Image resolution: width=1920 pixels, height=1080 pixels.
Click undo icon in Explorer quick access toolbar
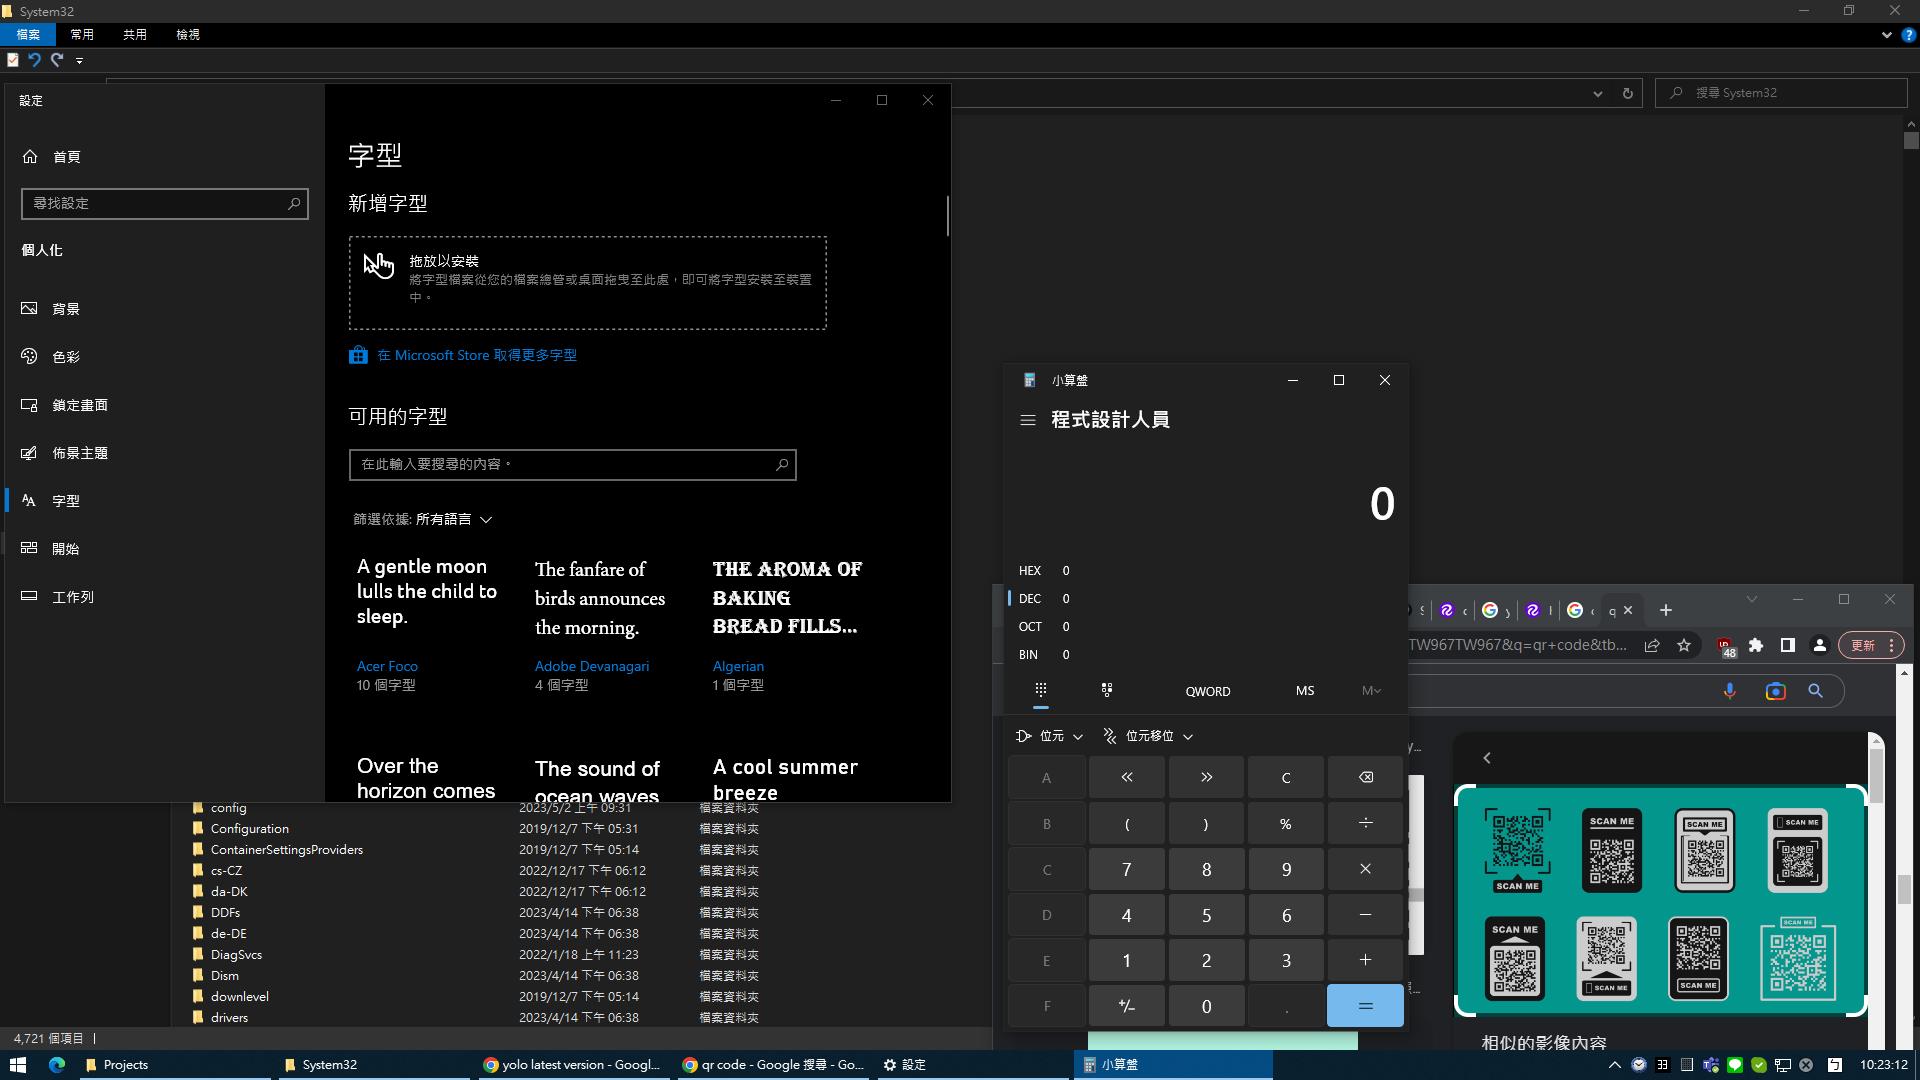[x=34, y=60]
